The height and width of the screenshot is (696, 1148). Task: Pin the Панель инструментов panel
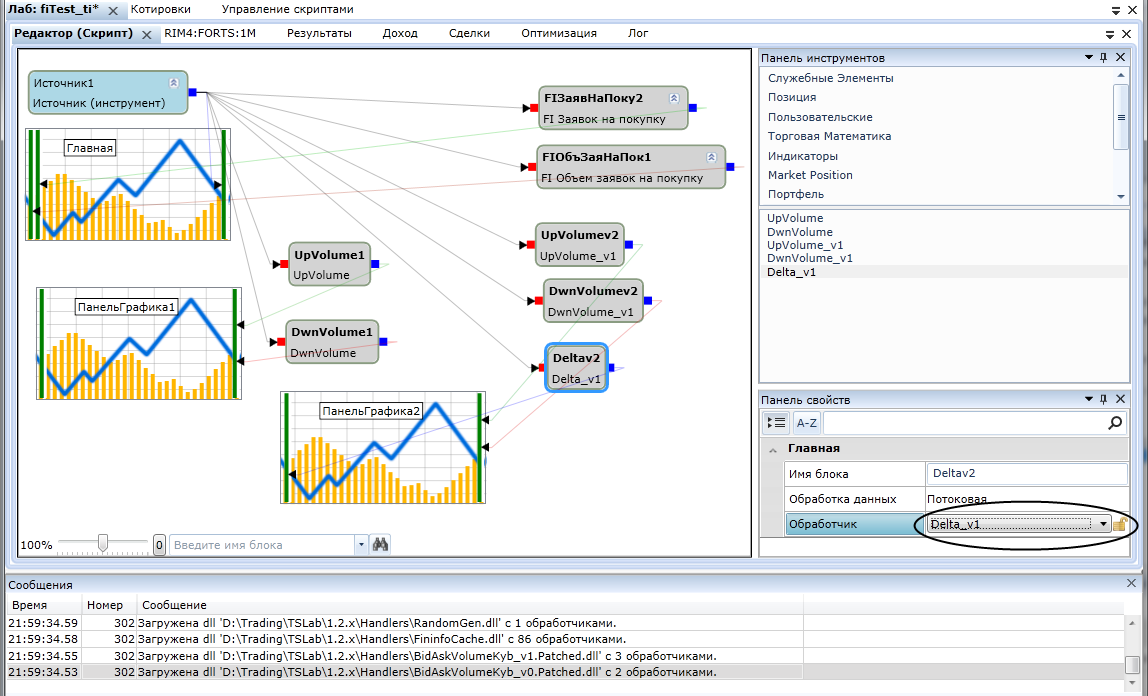pyautogui.click(x=1104, y=58)
